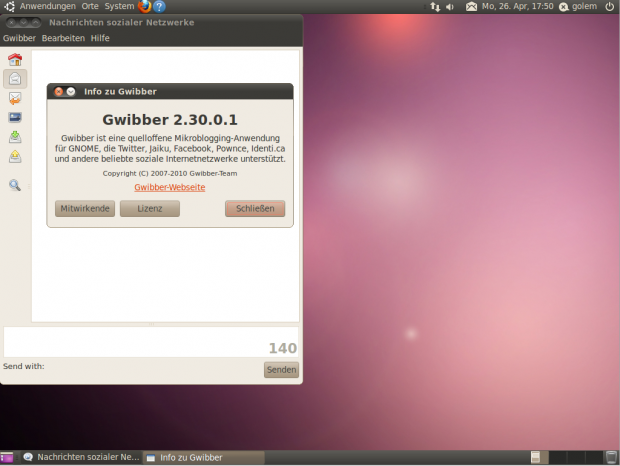Click the date and time clock

click(518, 6)
